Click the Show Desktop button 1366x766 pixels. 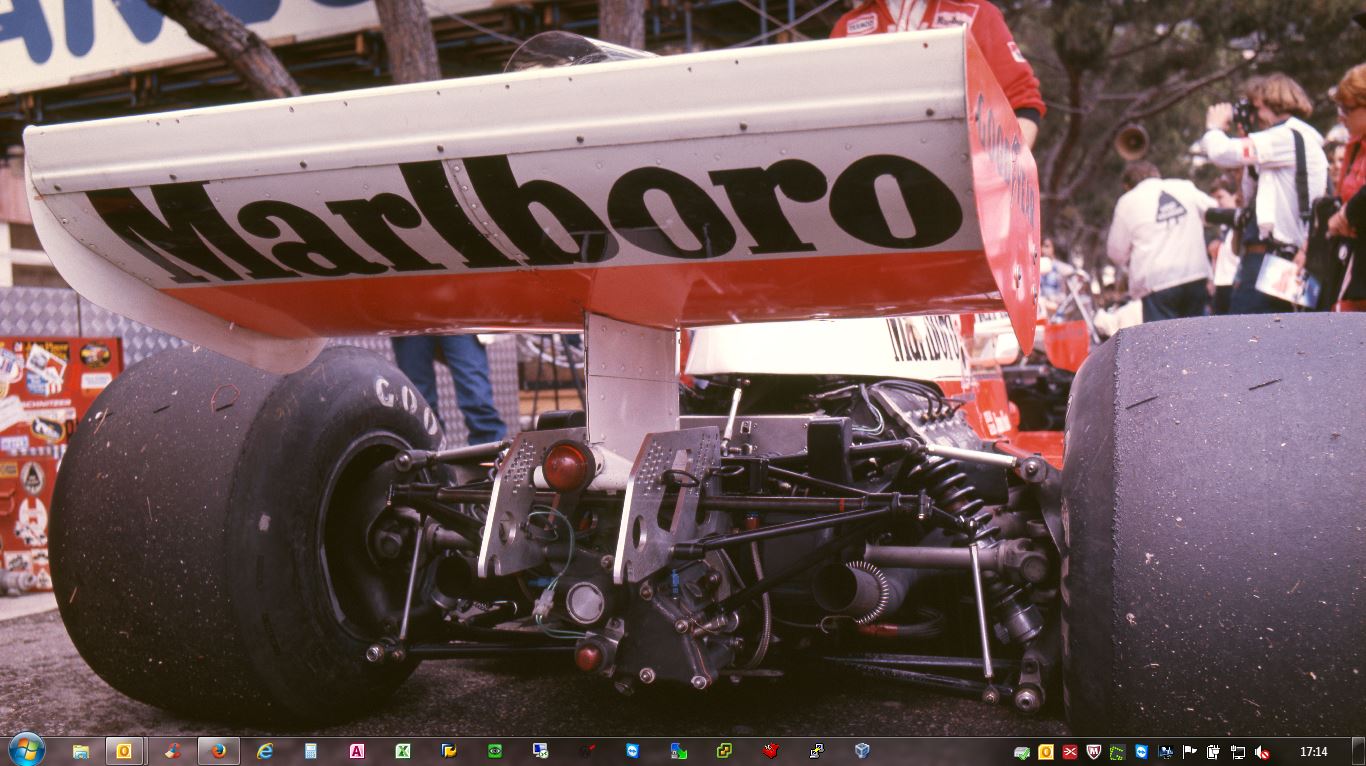click(1358, 751)
